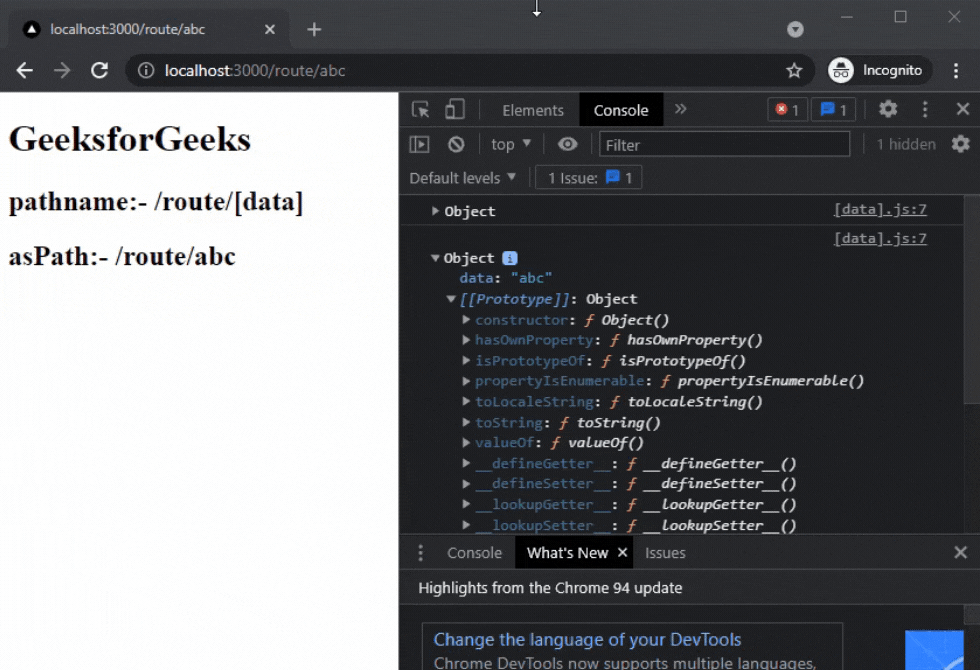Screen dimensions: 980x670
Task: Switch to the Elements tab
Action: click(x=532, y=110)
